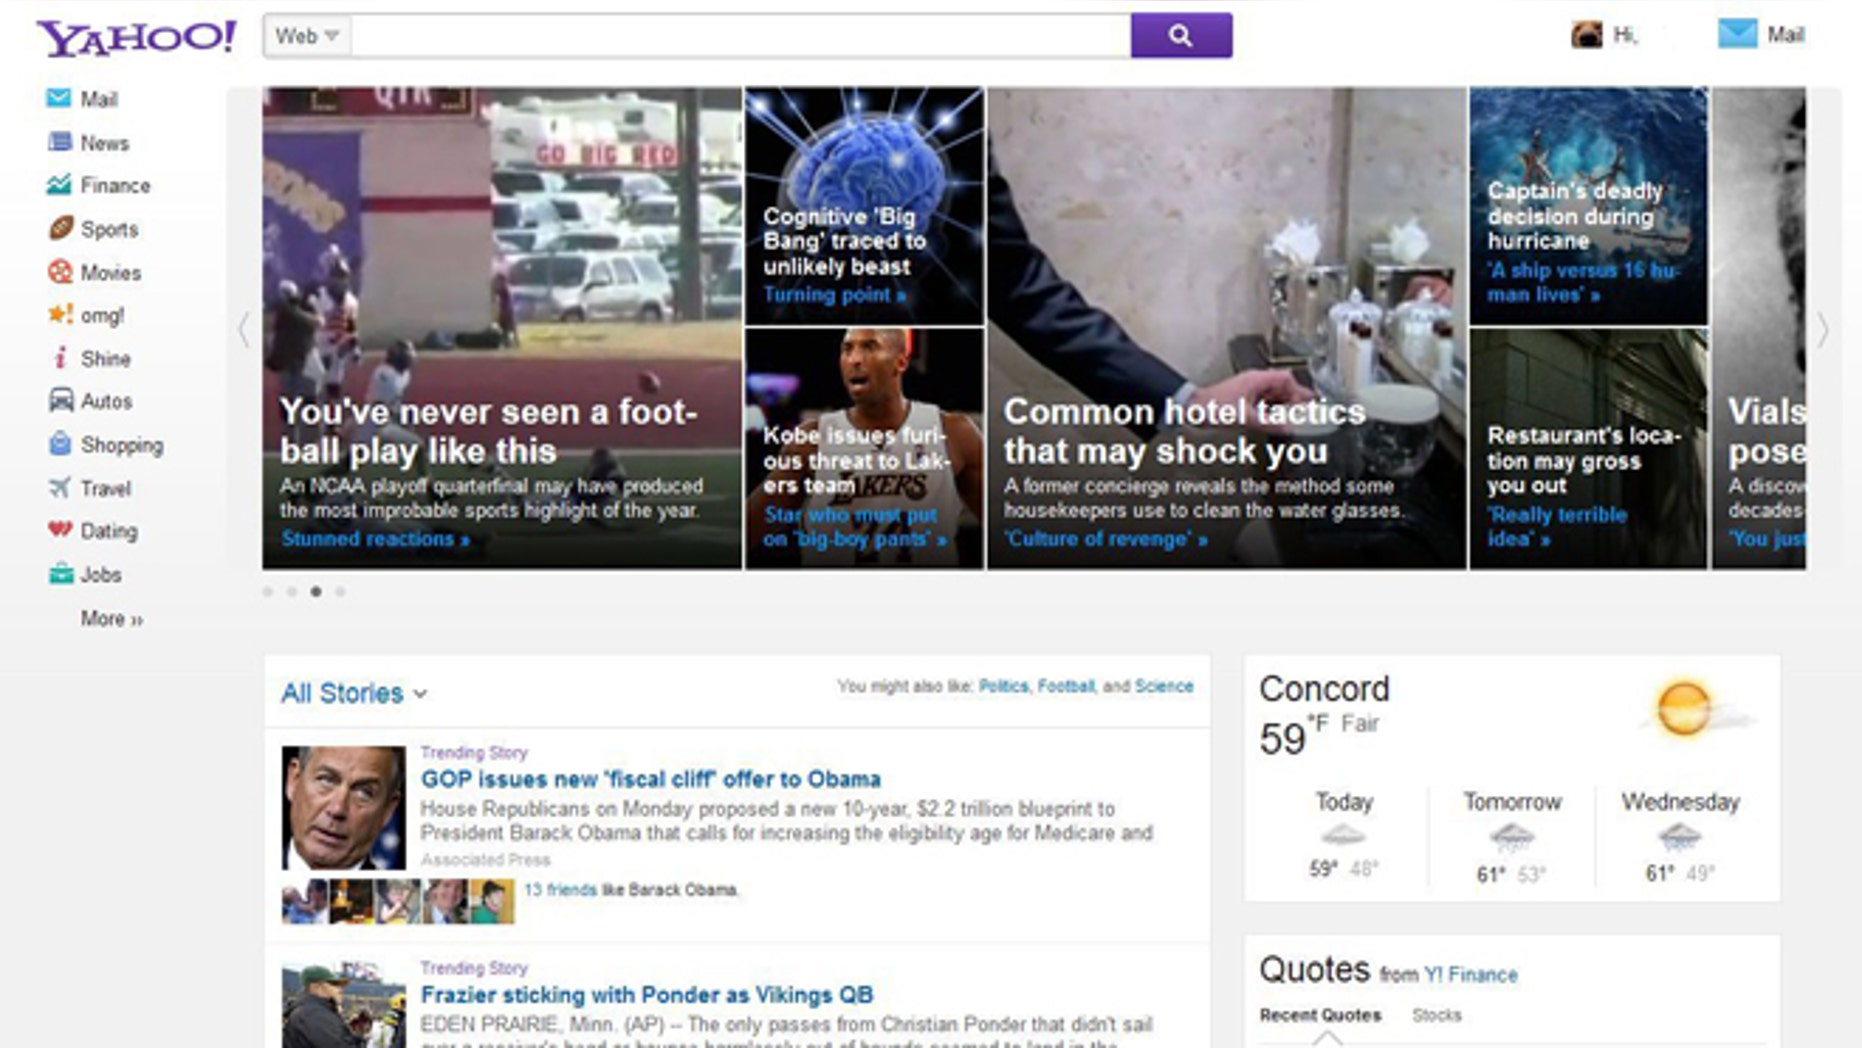The height and width of the screenshot is (1048, 1862).
Task: Open the Movies reel icon in the sidebar
Action: 60,271
